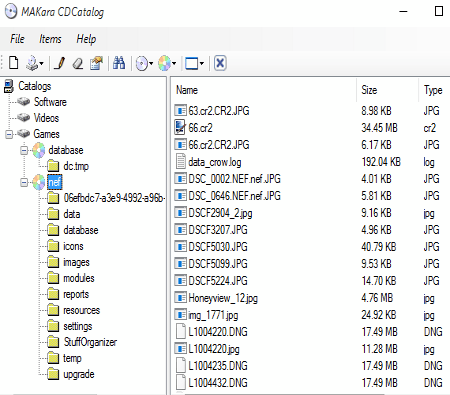The width and height of the screenshot is (450, 395).
Task: Select the database disc in tree
Action: point(66,150)
